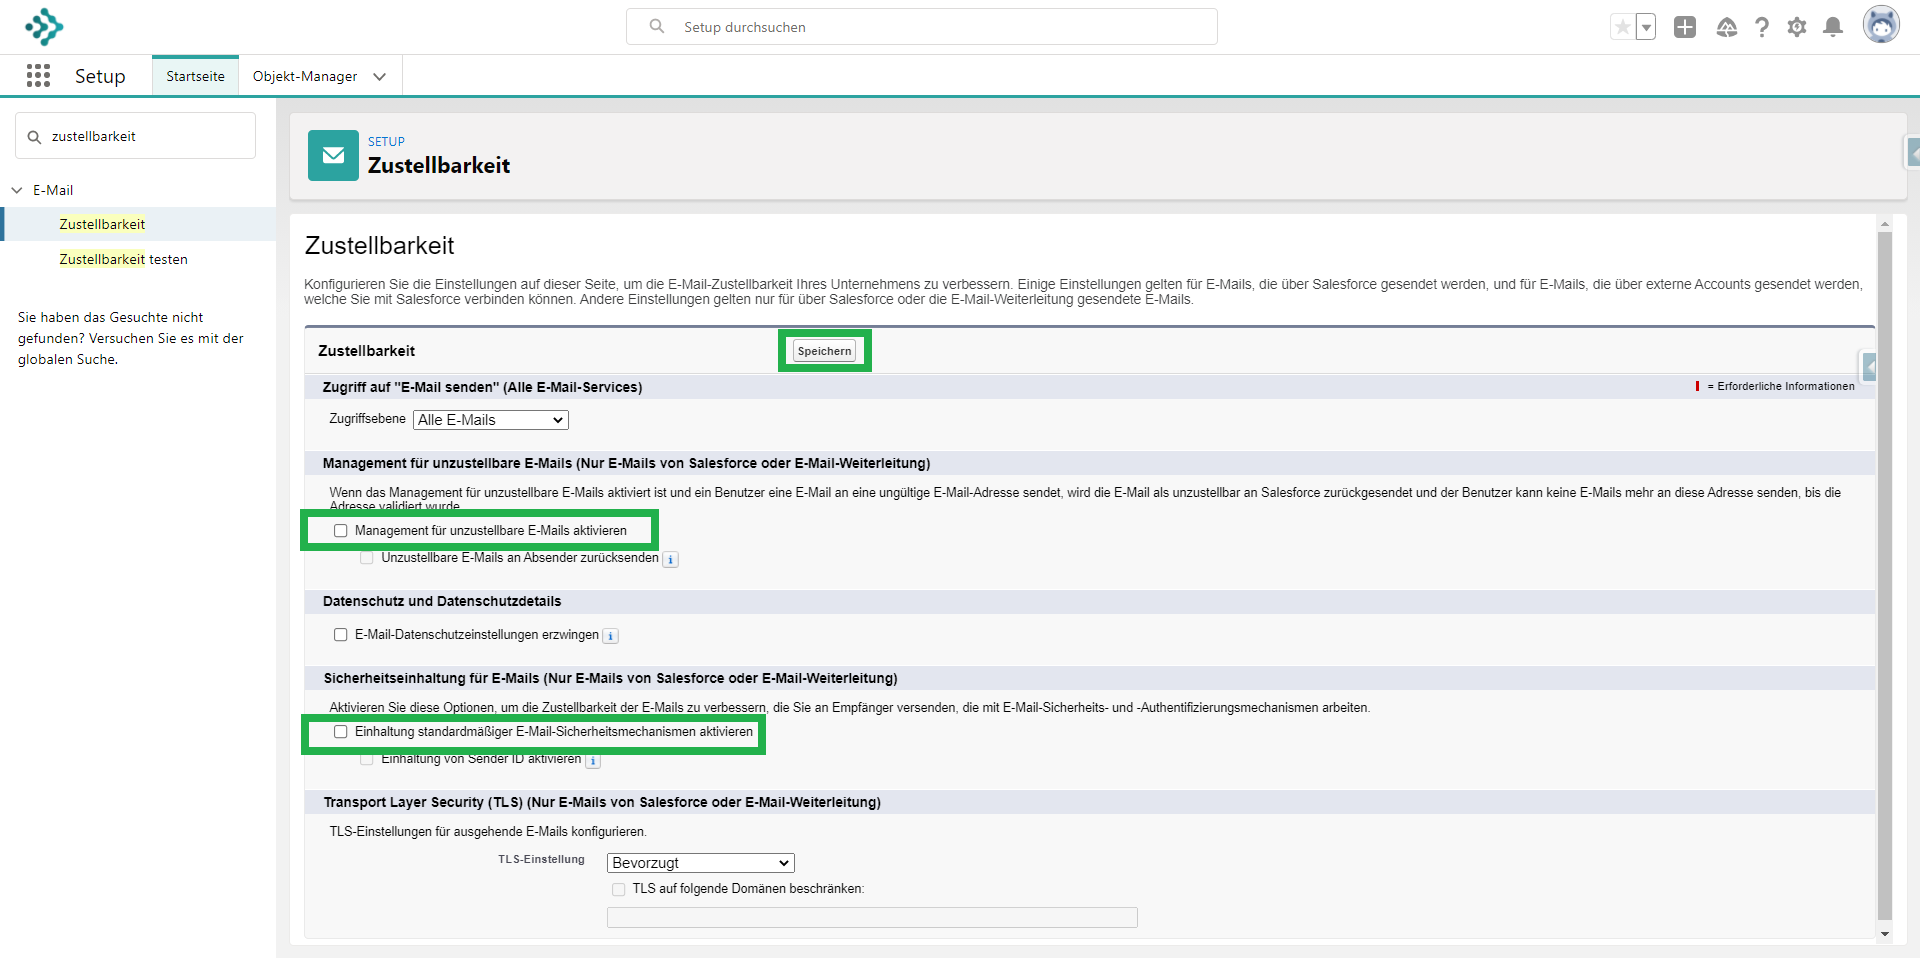Open the Objekt-Manager tab

305,76
